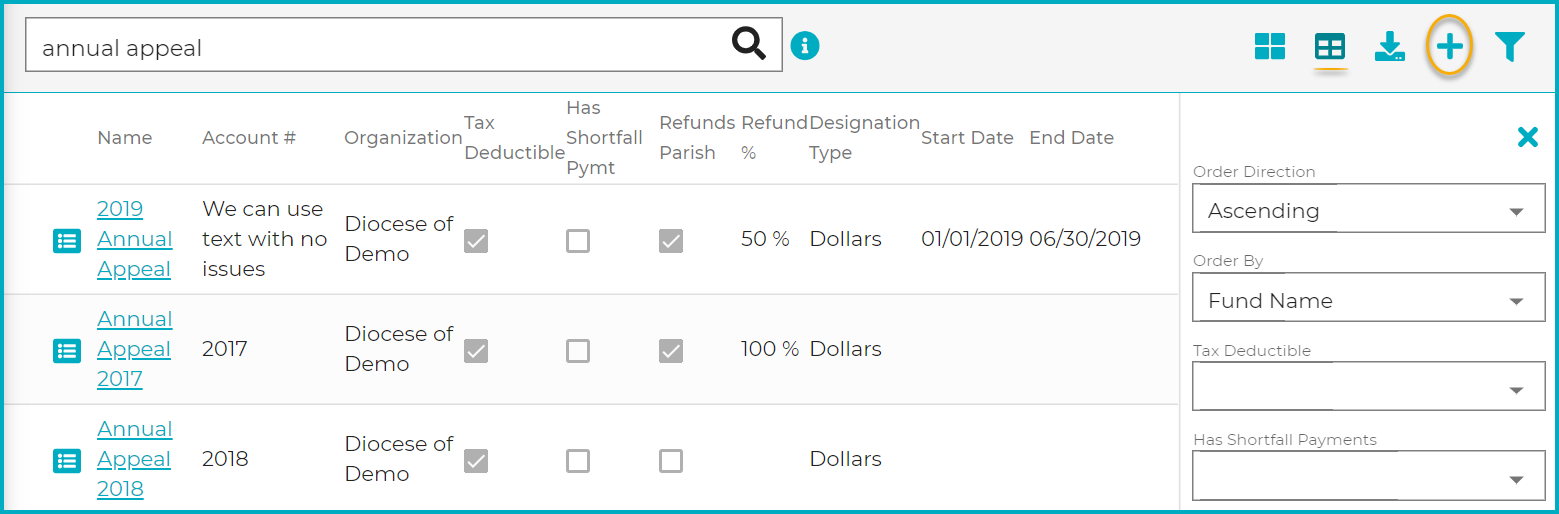The width and height of the screenshot is (1559, 514).
Task: Click the download export icon
Action: 1390,46
